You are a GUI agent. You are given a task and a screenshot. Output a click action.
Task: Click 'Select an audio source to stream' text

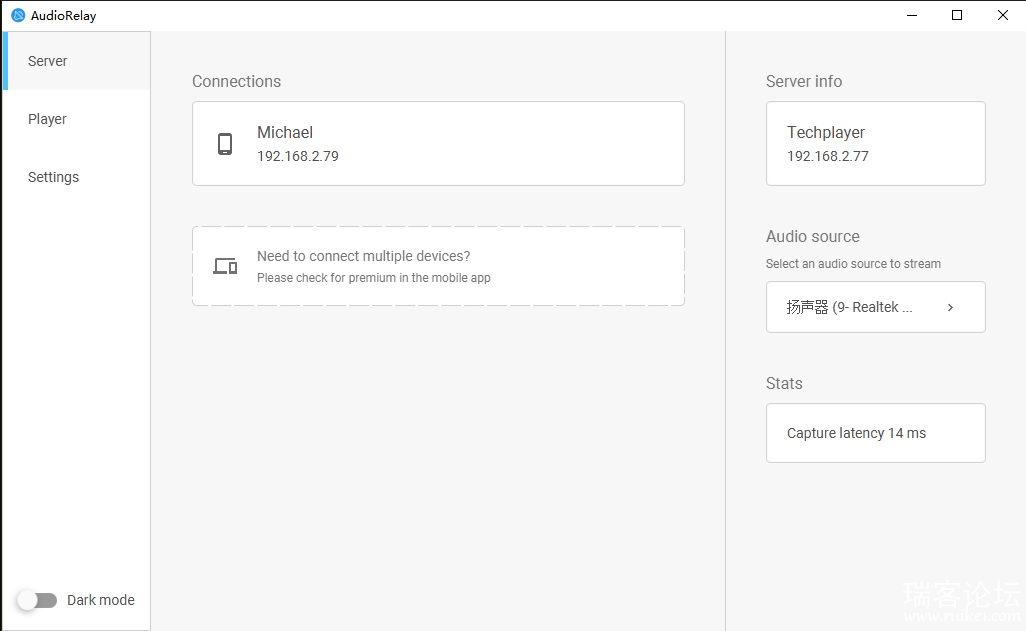853,264
